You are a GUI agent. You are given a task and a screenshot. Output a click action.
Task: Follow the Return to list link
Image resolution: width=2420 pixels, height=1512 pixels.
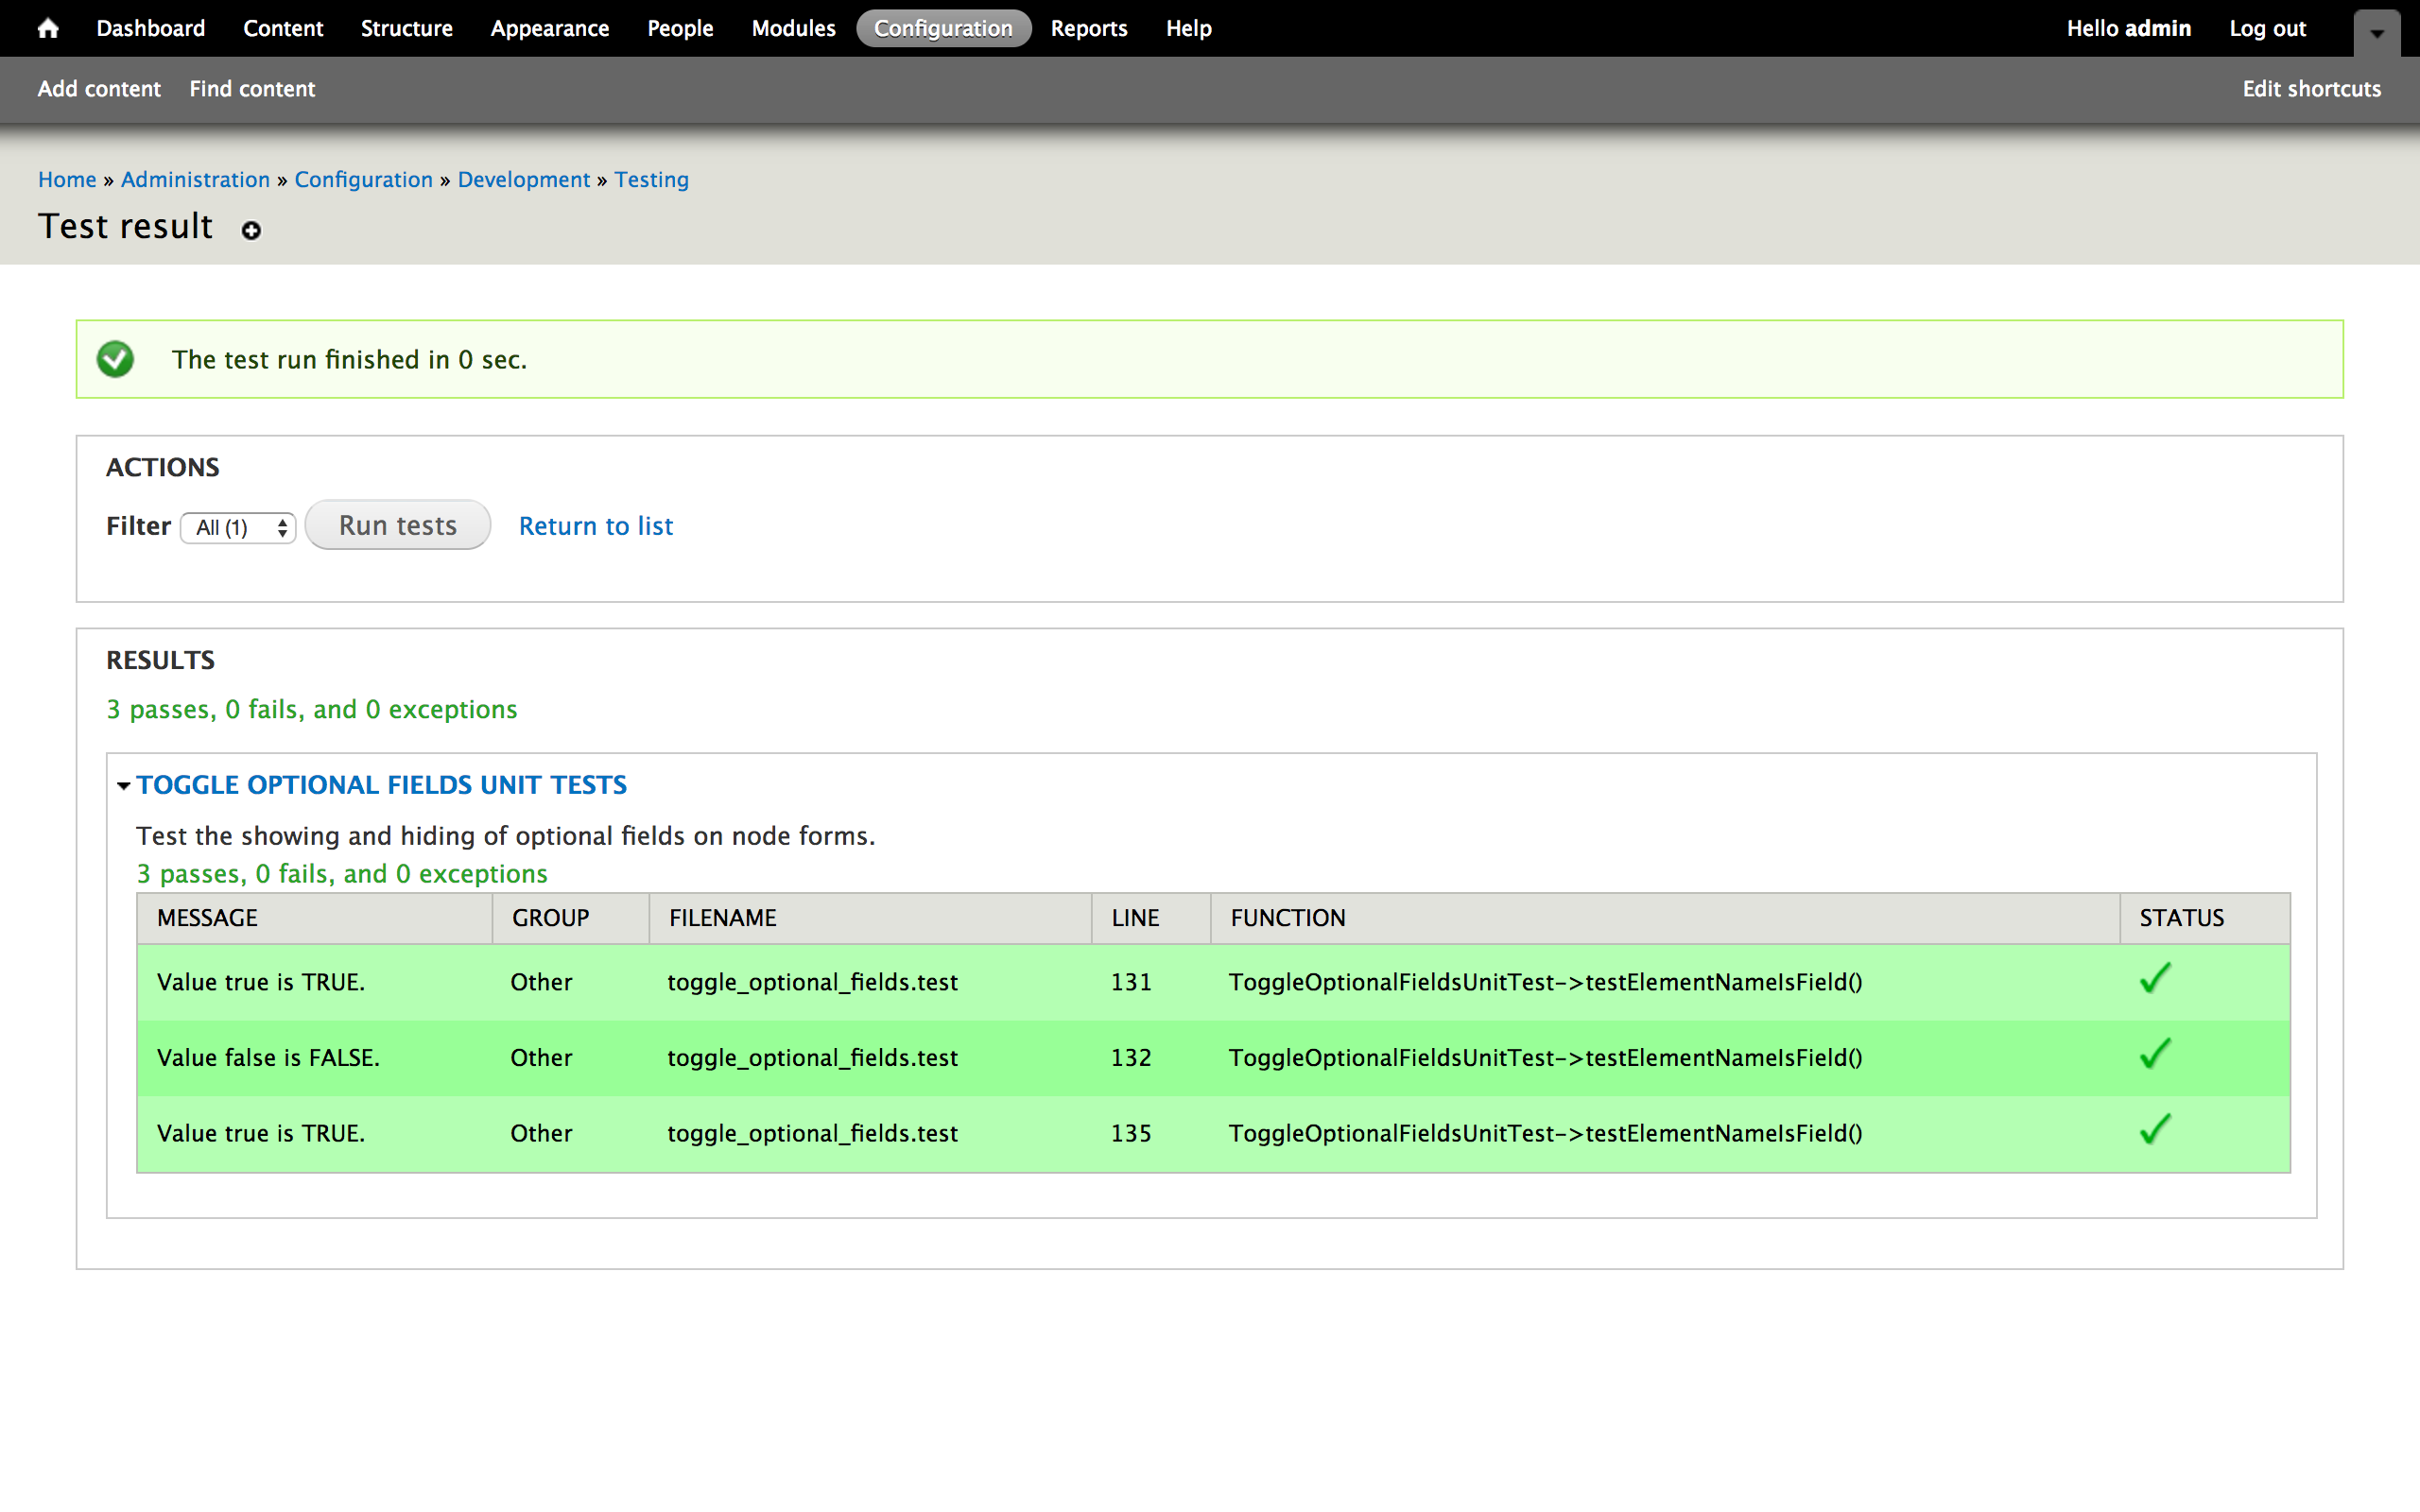596,526
